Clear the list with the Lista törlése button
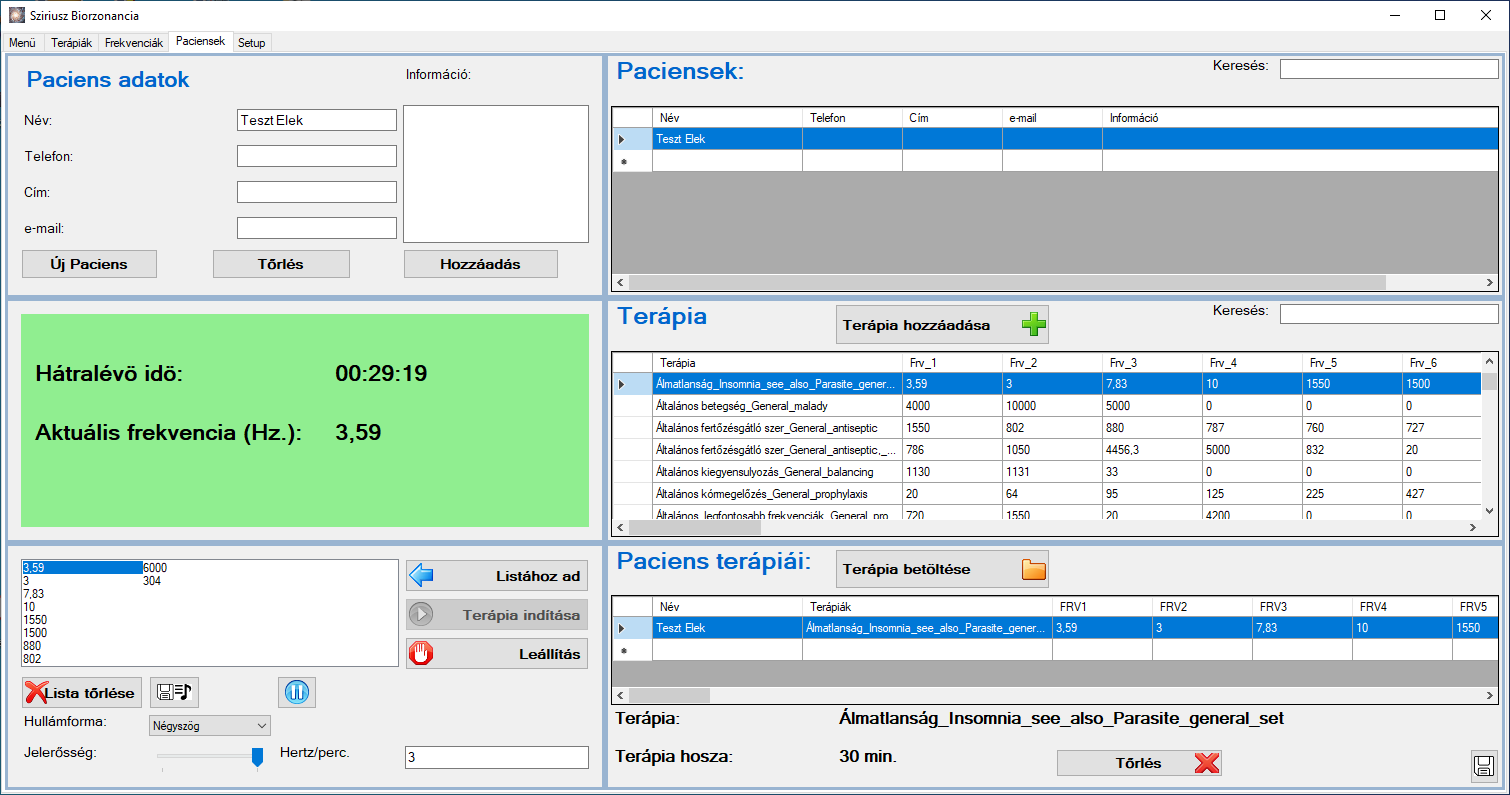 pyautogui.click(x=81, y=692)
